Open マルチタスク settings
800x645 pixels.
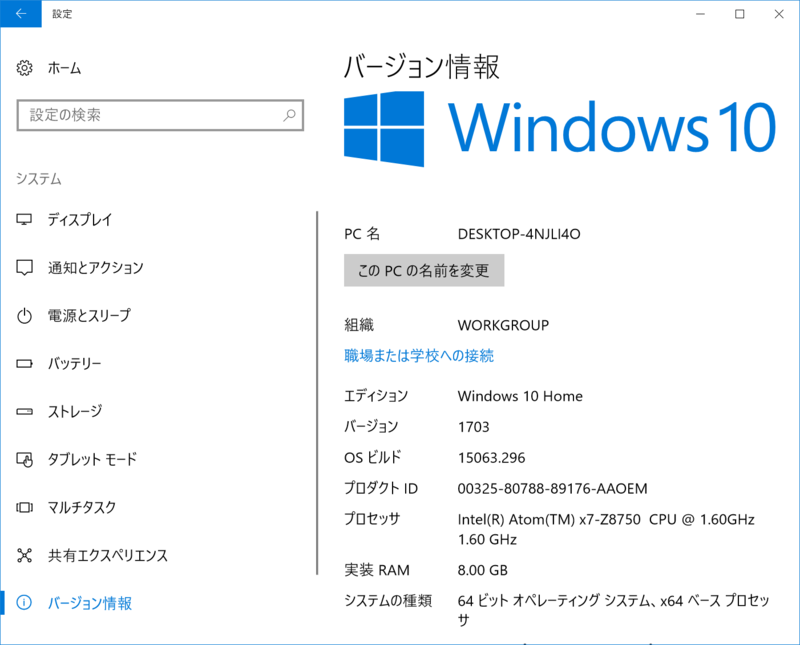point(82,507)
